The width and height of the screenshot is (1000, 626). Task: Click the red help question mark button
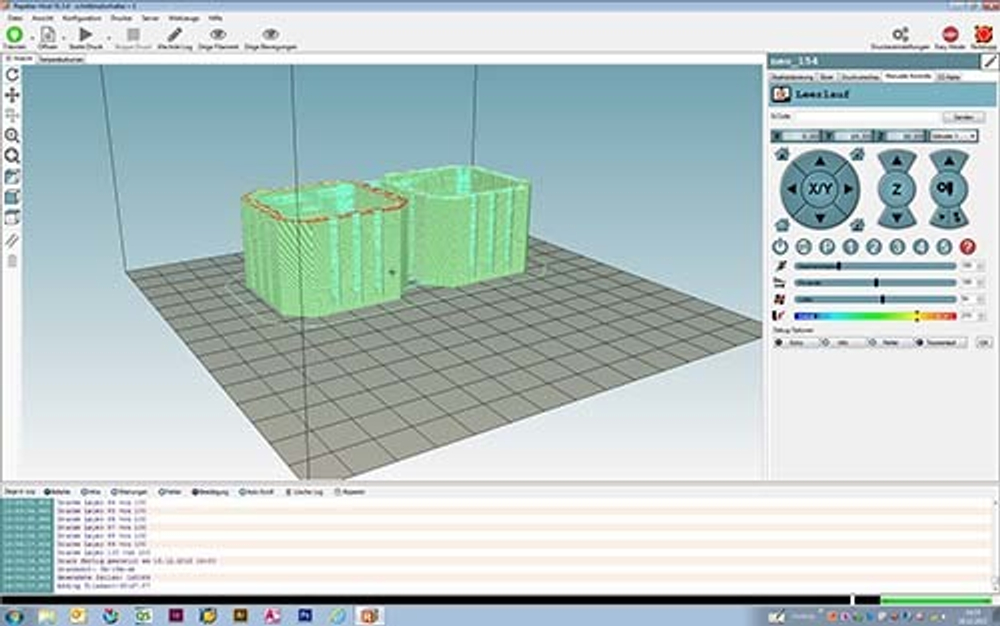967,247
